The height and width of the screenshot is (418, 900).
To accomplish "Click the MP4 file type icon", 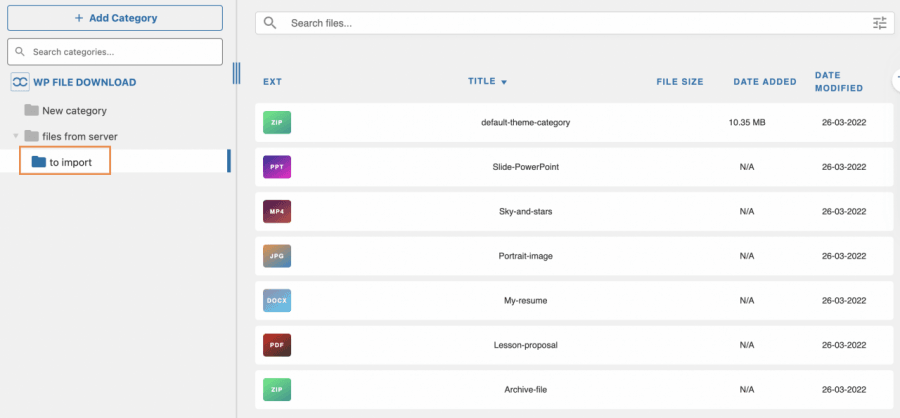I will (277, 212).
